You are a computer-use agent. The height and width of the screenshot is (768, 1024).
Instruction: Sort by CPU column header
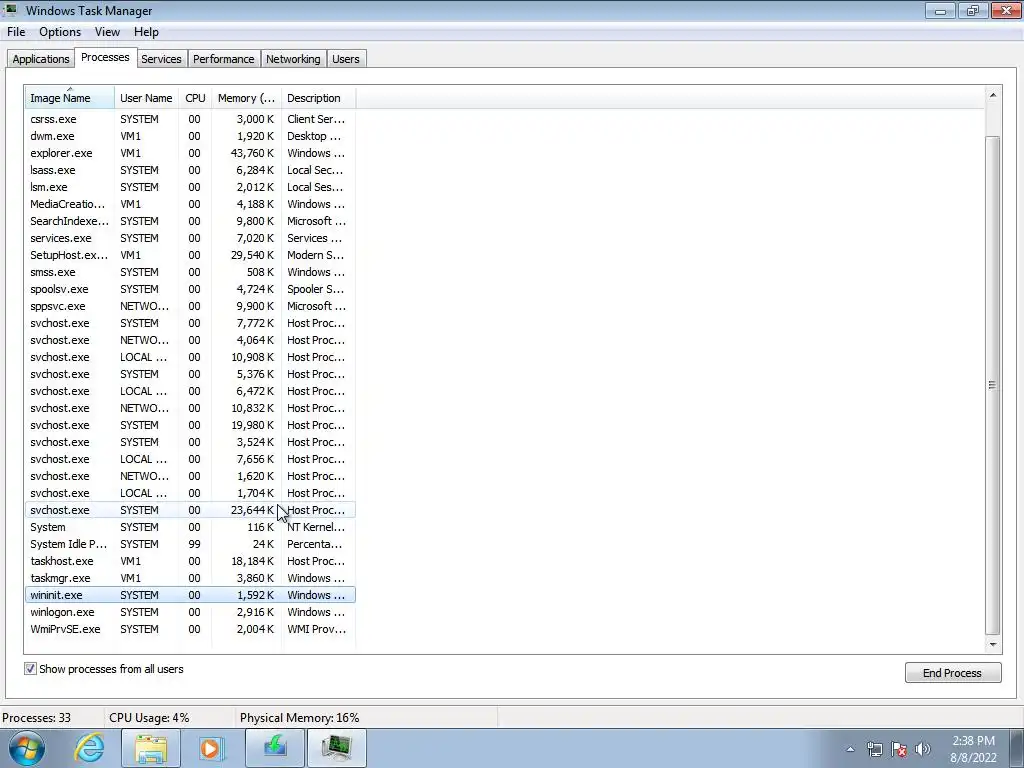pos(195,98)
